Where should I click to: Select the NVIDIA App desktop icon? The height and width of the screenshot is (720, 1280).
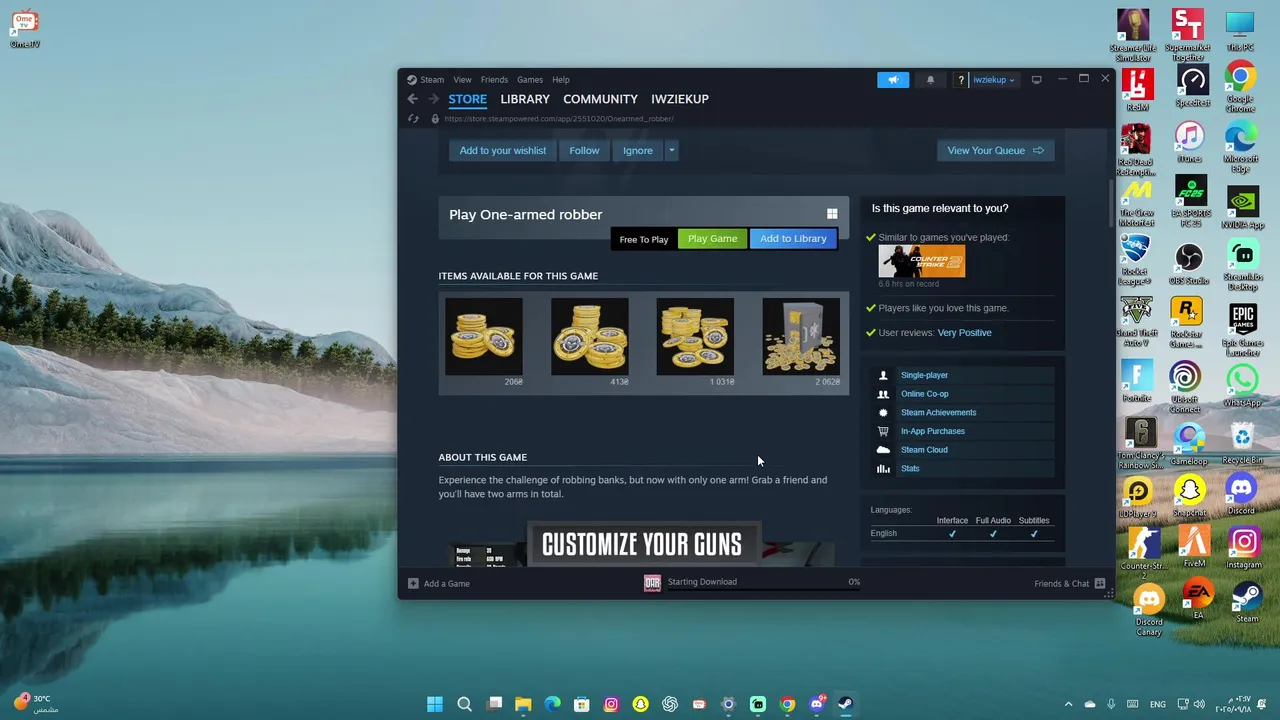[1243, 207]
